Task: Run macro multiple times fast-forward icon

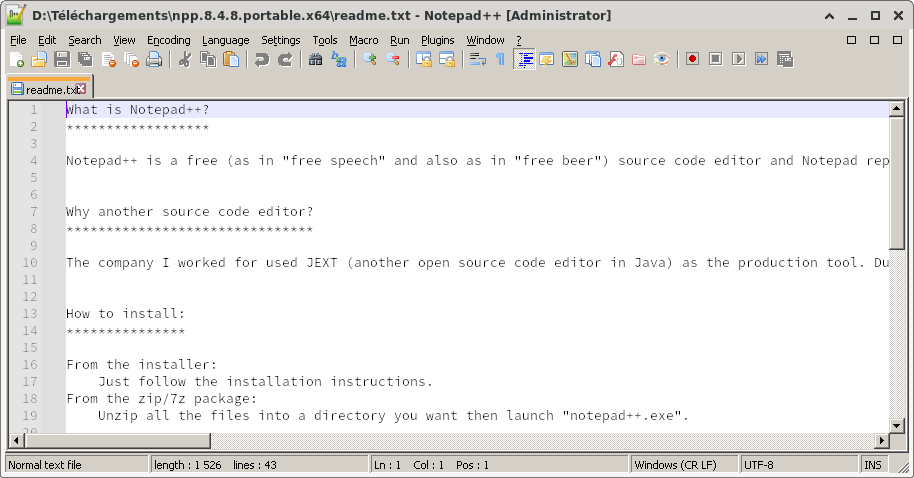Action: click(761, 59)
